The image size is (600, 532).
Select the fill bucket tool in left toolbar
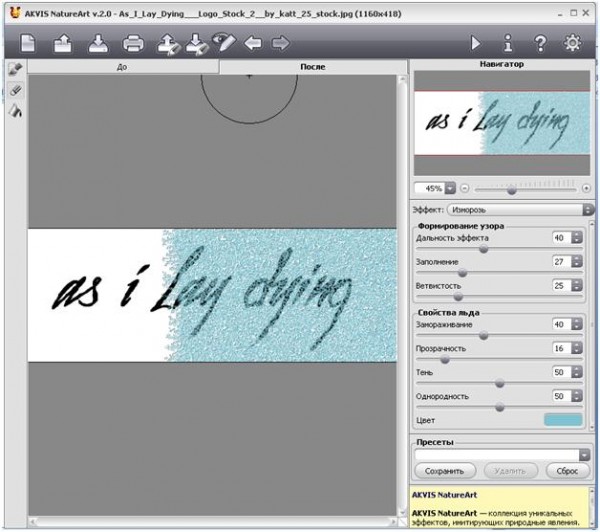pos(15,111)
